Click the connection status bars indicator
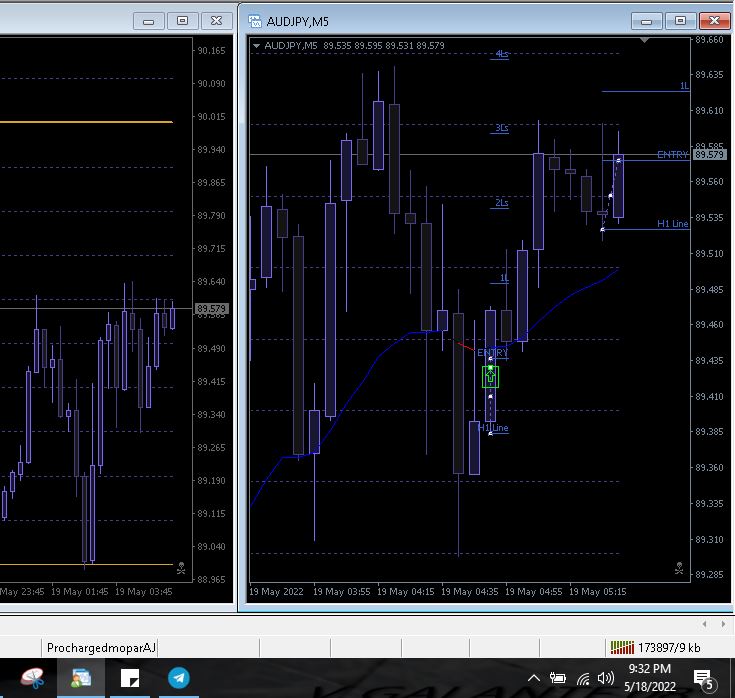 click(x=621, y=648)
